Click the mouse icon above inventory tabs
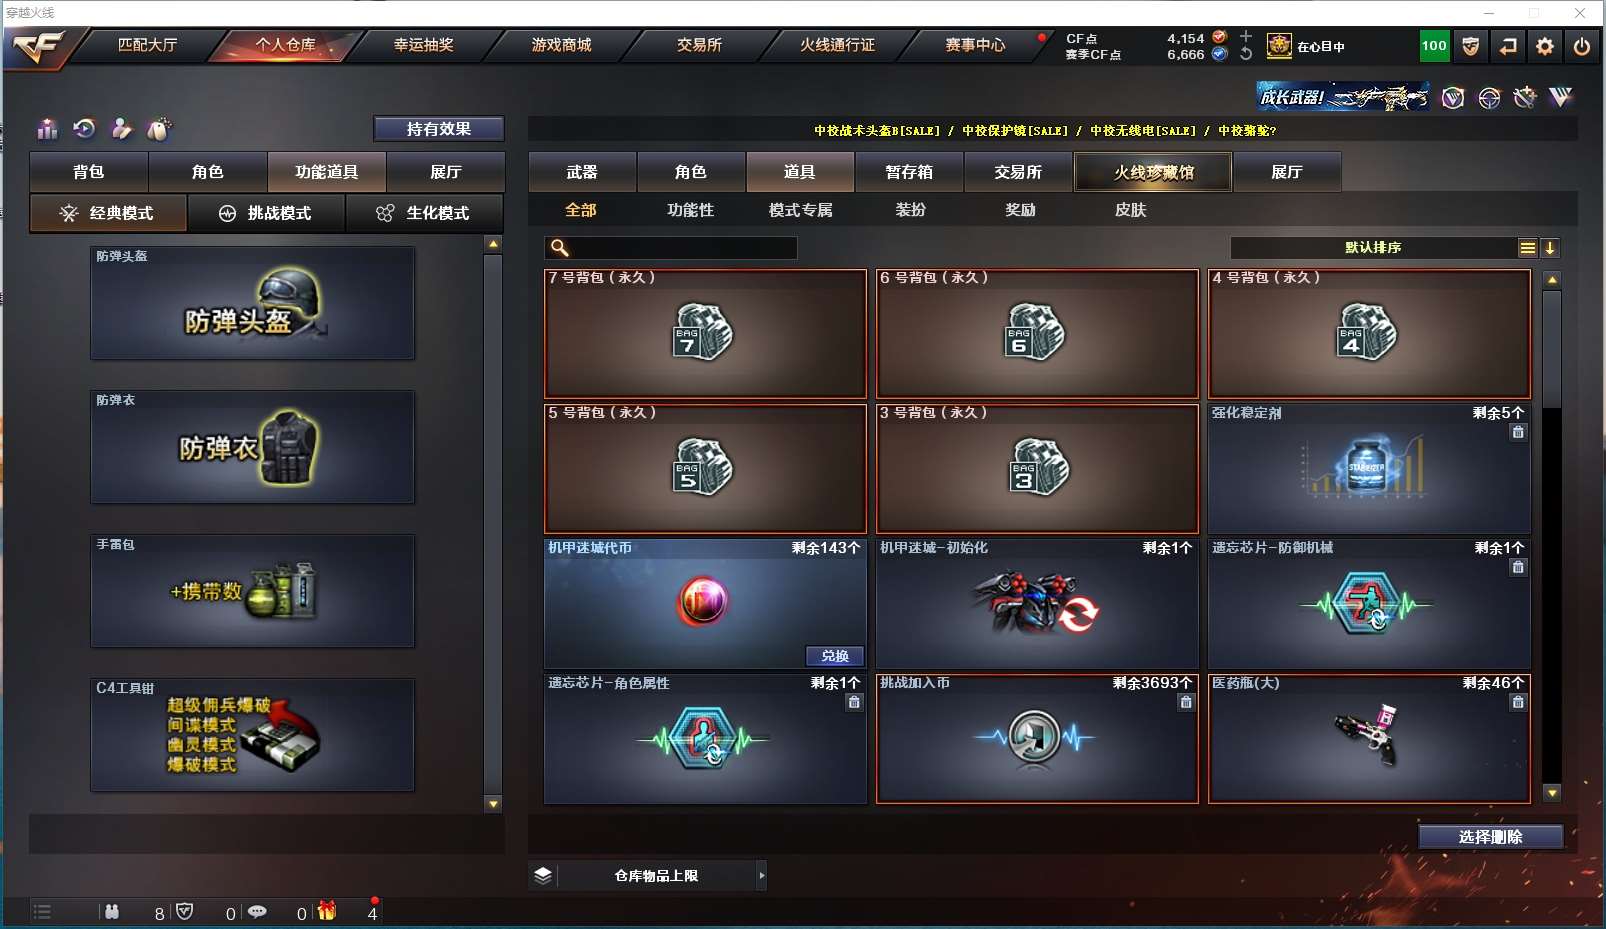Image resolution: width=1606 pixels, height=929 pixels. (x=159, y=128)
